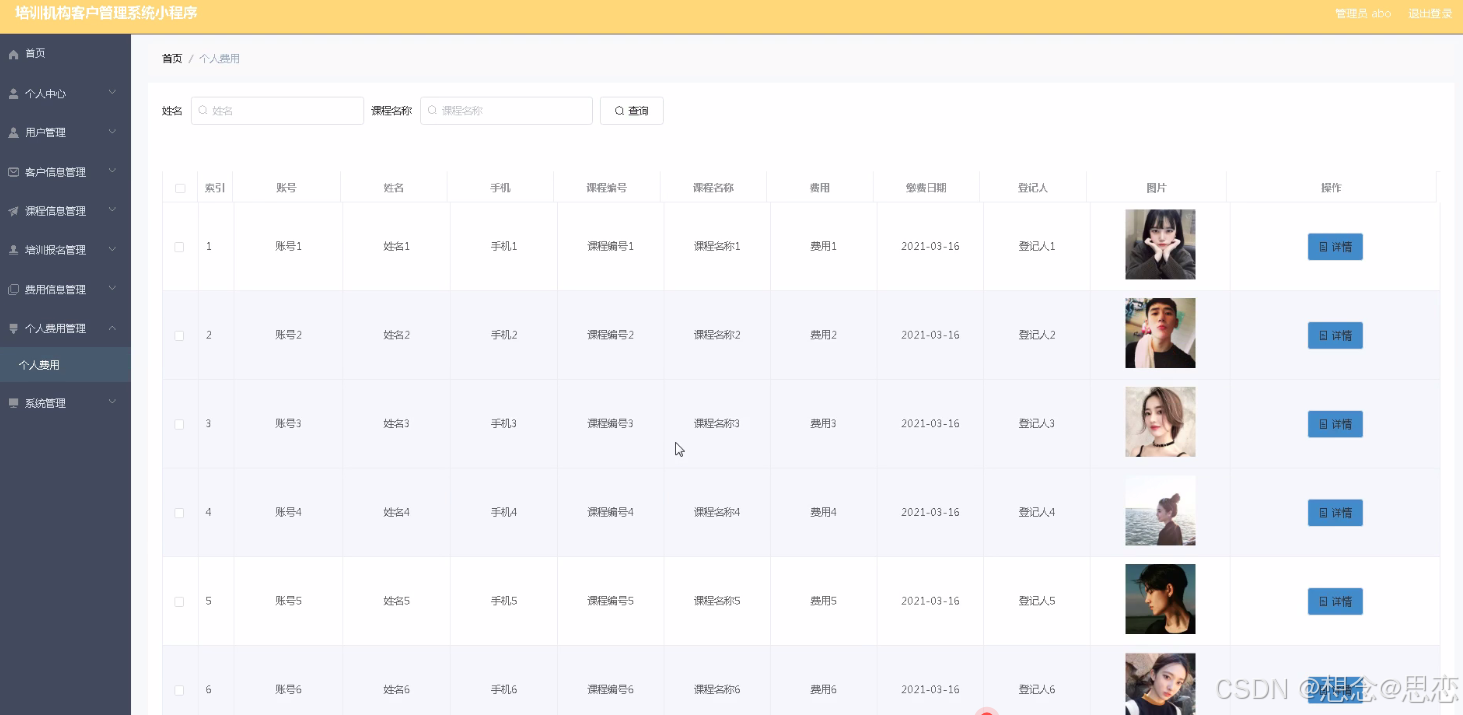Screen dimensions: 1463x715
Task: Tick the select-all checkbox in the table header
Action: 180,188
